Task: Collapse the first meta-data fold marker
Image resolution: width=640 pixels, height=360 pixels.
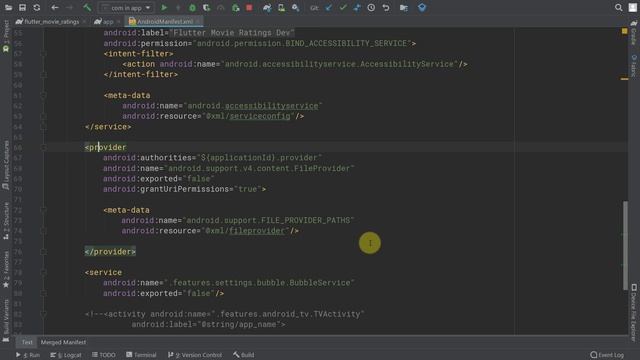Action: (43, 96)
